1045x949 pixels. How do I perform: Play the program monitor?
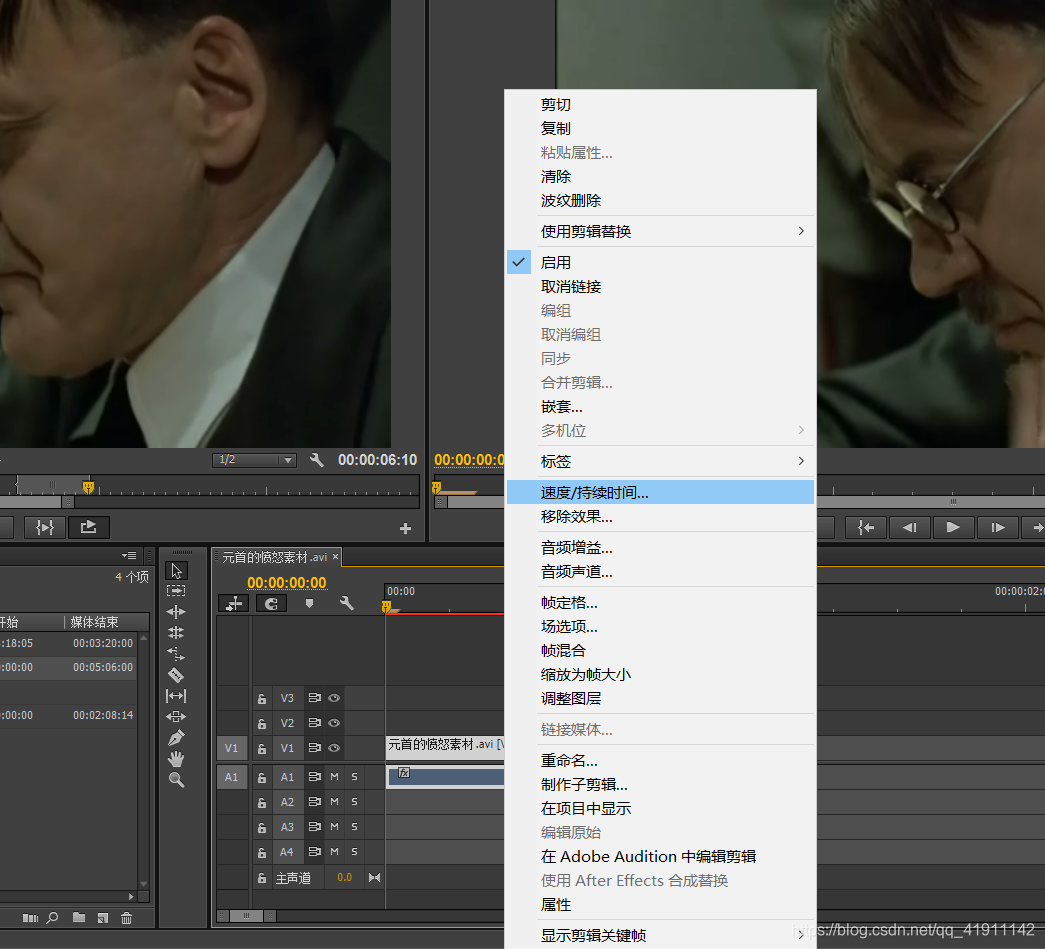coord(953,527)
